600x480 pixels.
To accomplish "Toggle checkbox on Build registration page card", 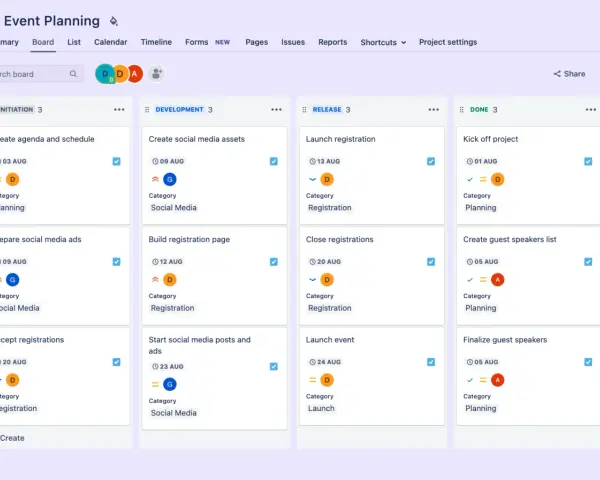I will [x=274, y=261].
